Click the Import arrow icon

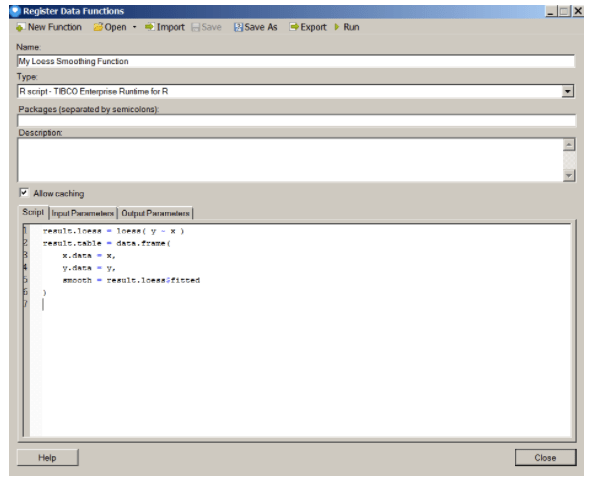[150, 27]
